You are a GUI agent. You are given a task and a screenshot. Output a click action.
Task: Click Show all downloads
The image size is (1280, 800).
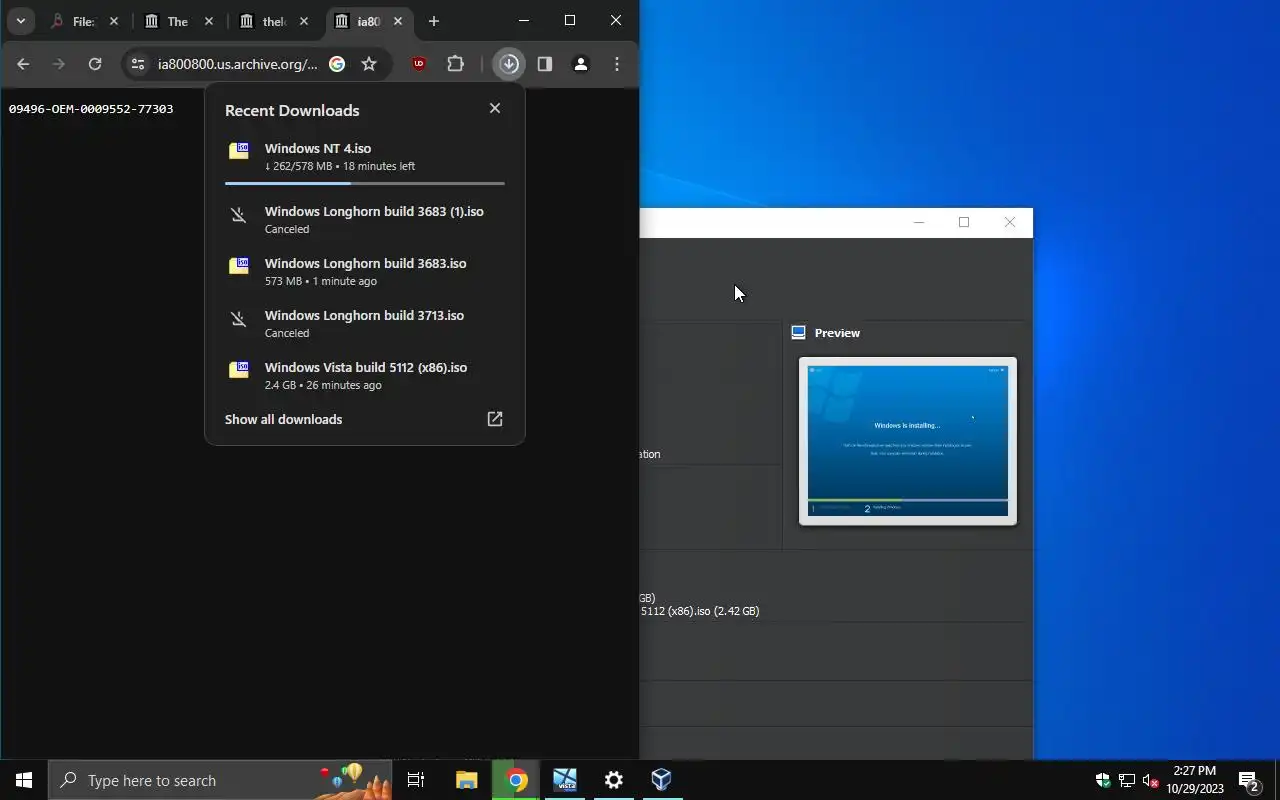click(x=283, y=419)
